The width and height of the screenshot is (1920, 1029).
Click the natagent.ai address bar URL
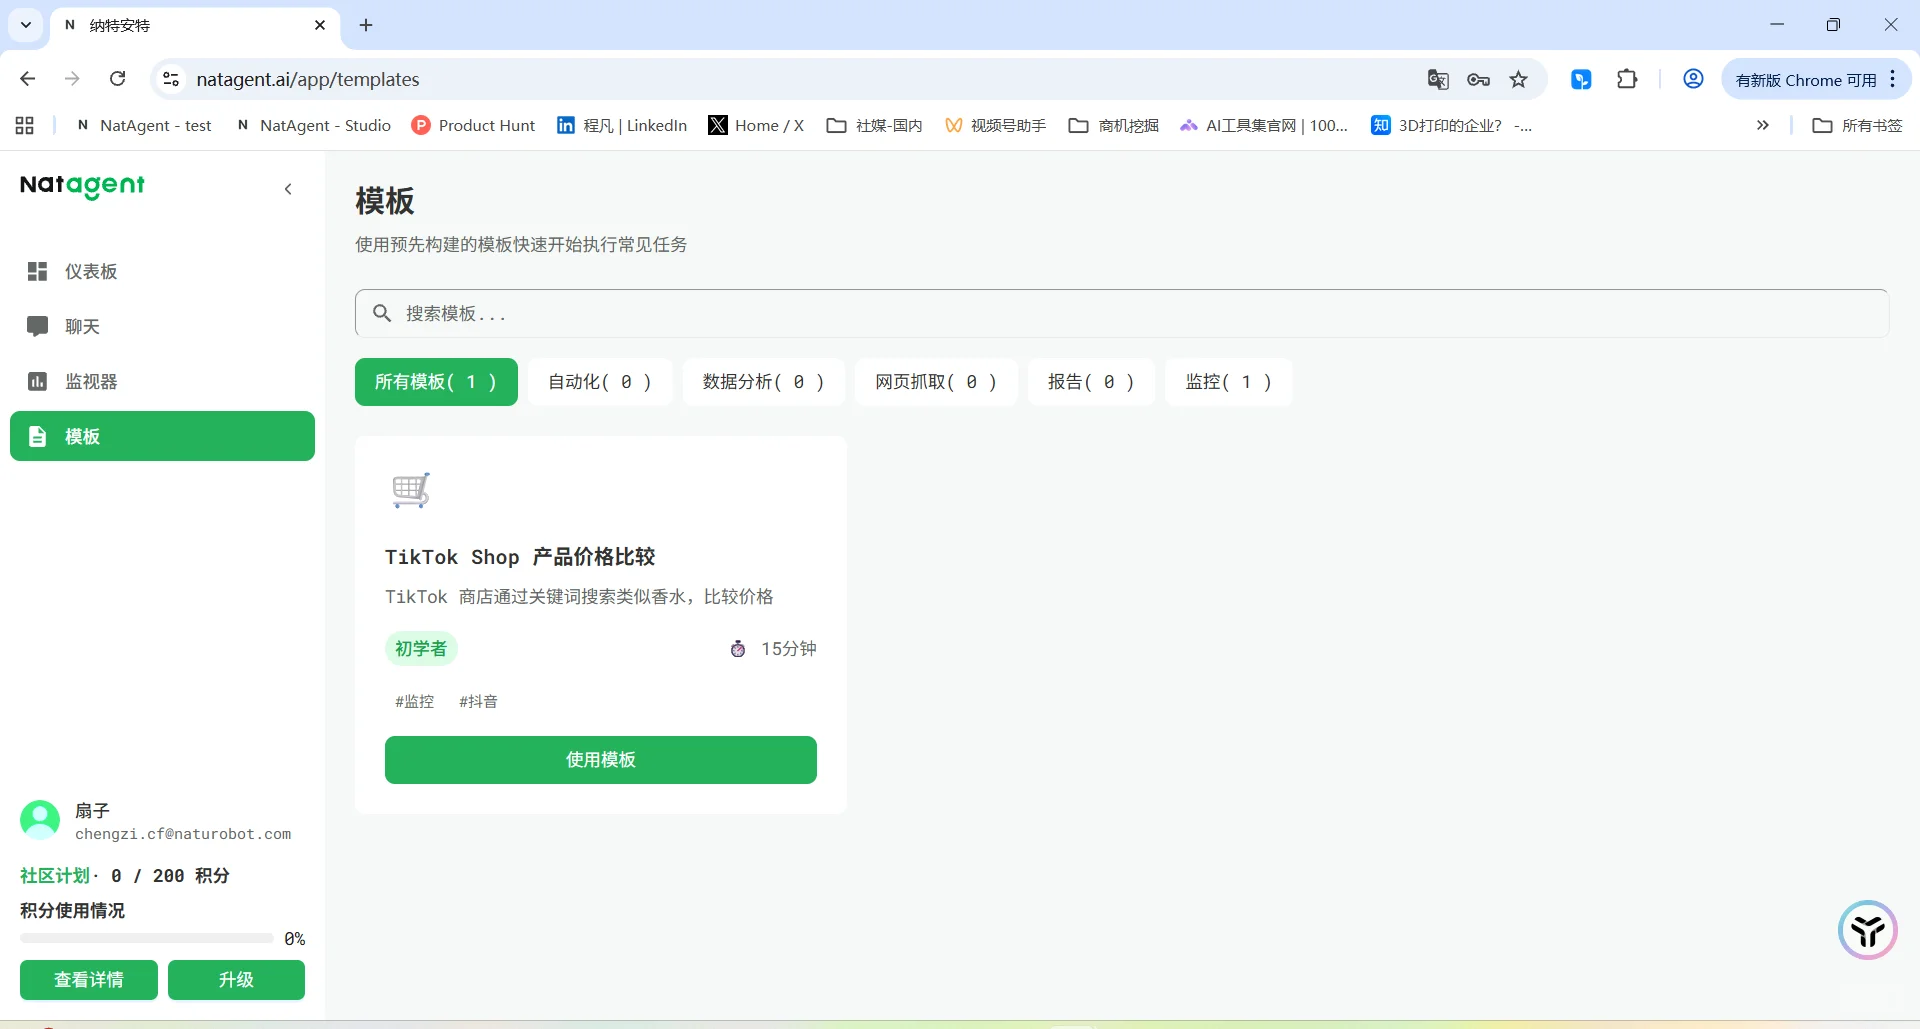coord(308,79)
